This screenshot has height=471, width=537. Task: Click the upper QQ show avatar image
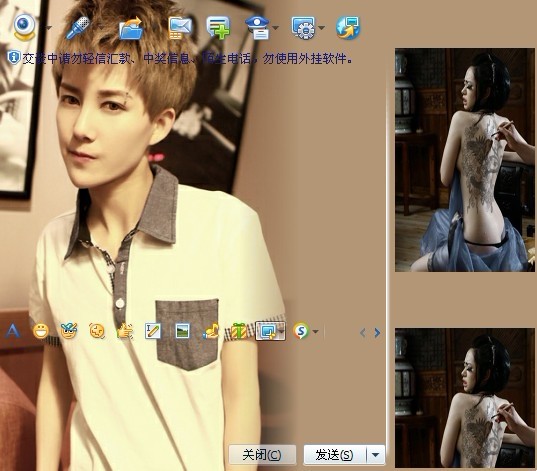pos(465,160)
